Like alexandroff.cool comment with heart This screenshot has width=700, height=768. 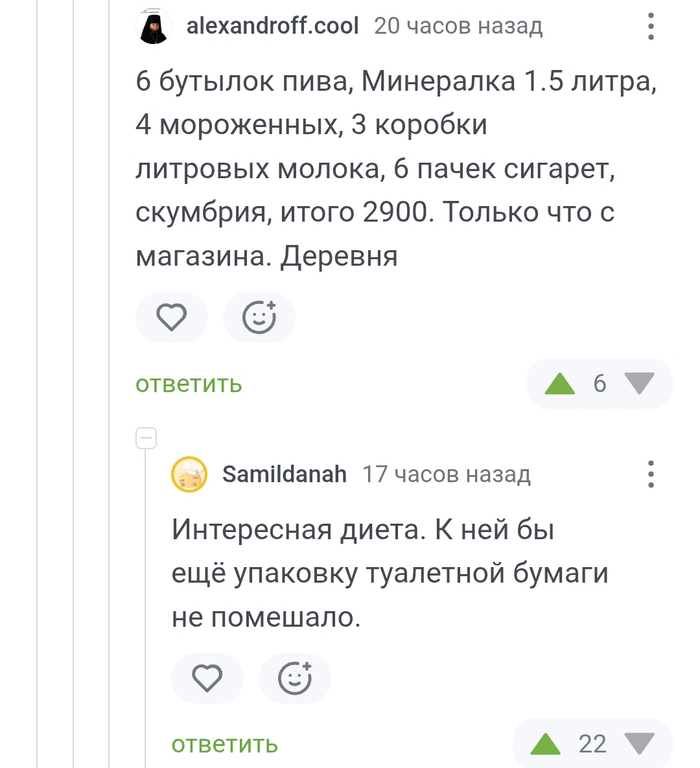(x=172, y=318)
